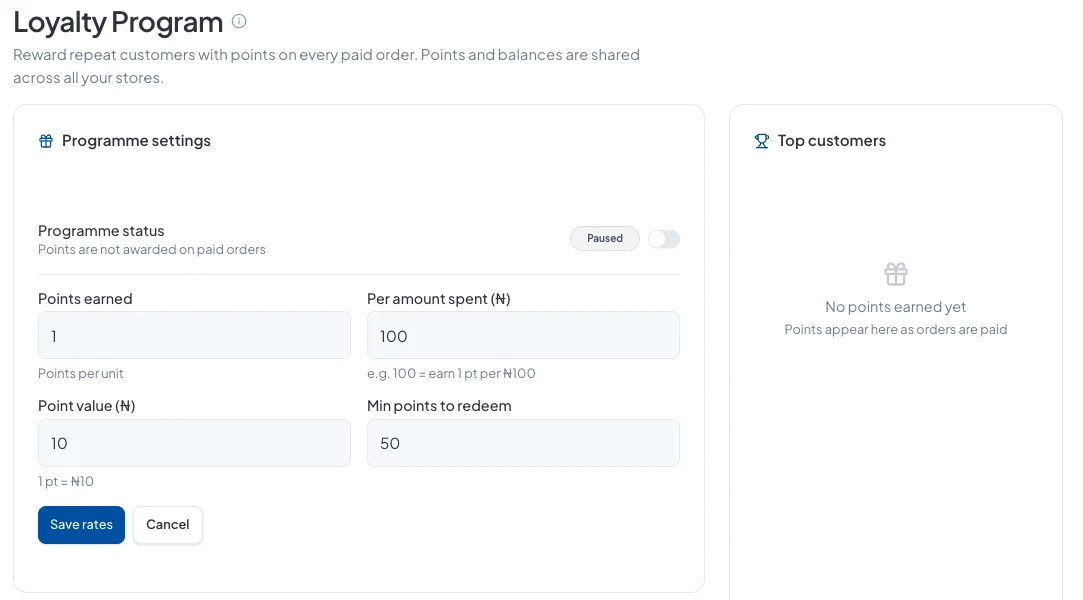Viewport: 1083px width, 600px height.
Task: Click the Top customers heading text
Action: point(832,141)
